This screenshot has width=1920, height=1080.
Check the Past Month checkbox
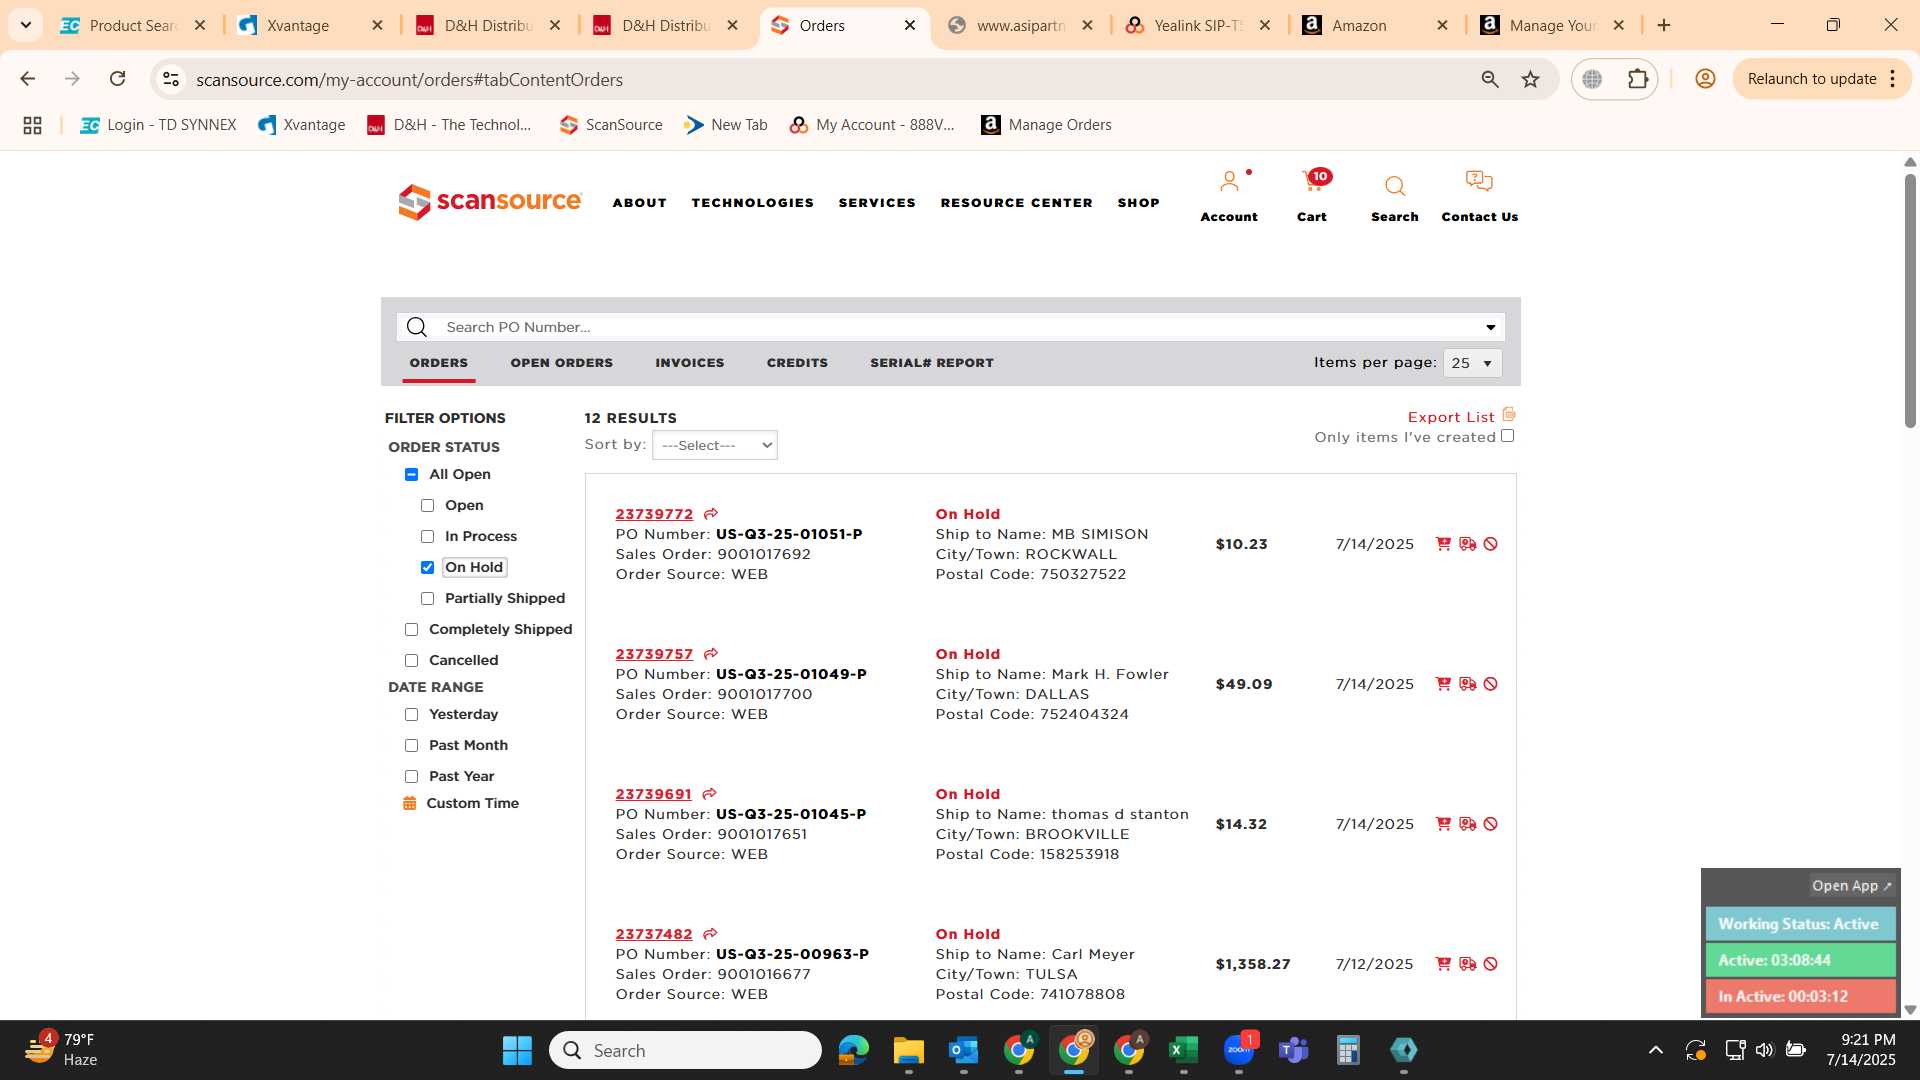(411, 745)
